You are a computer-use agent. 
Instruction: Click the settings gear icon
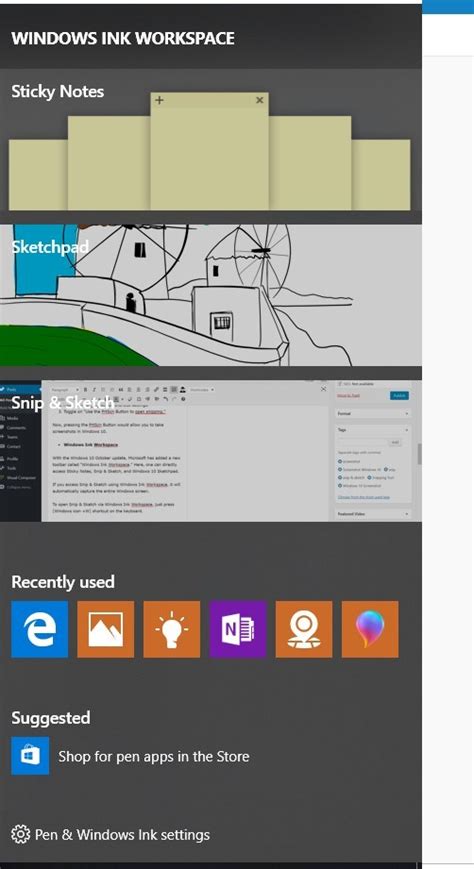21,834
